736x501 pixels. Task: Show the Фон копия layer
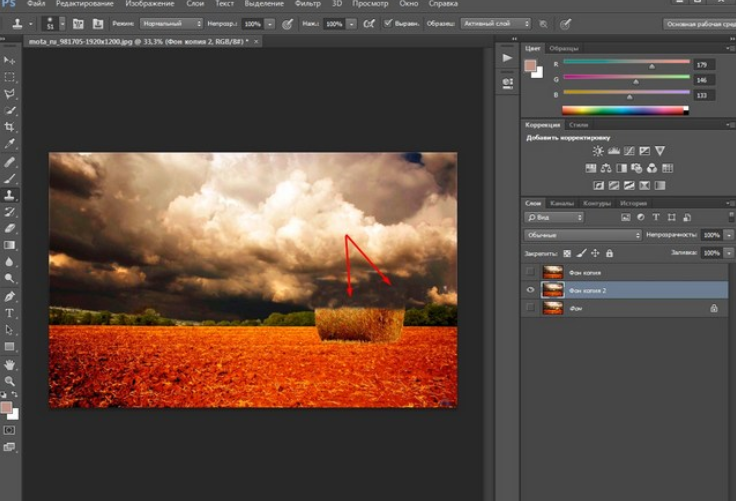530,272
